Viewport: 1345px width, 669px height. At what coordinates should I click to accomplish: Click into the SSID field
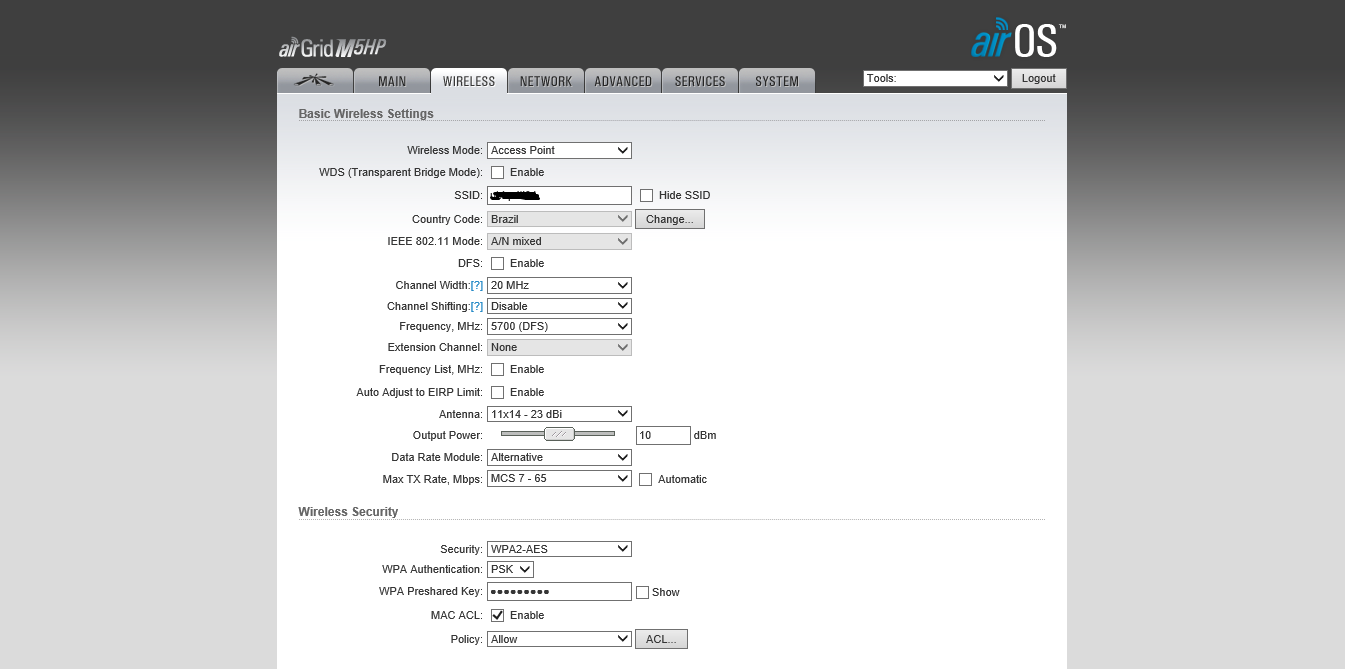pyautogui.click(x=559, y=195)
